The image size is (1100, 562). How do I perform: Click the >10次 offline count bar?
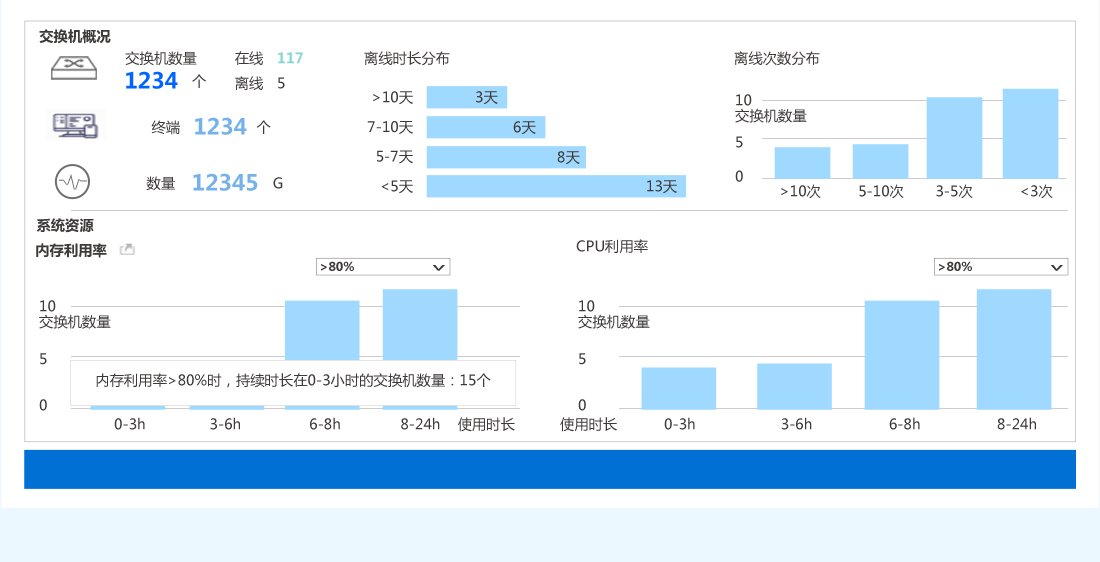click(802, 162)
